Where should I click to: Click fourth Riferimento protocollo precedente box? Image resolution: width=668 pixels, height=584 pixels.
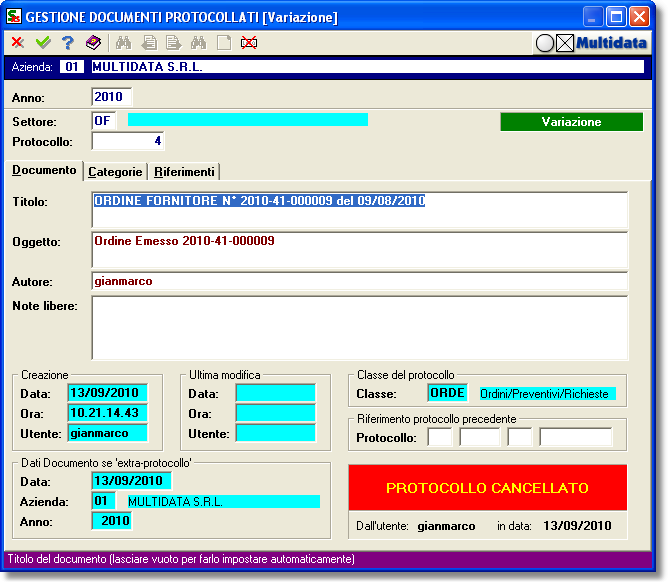click(576, 437)
